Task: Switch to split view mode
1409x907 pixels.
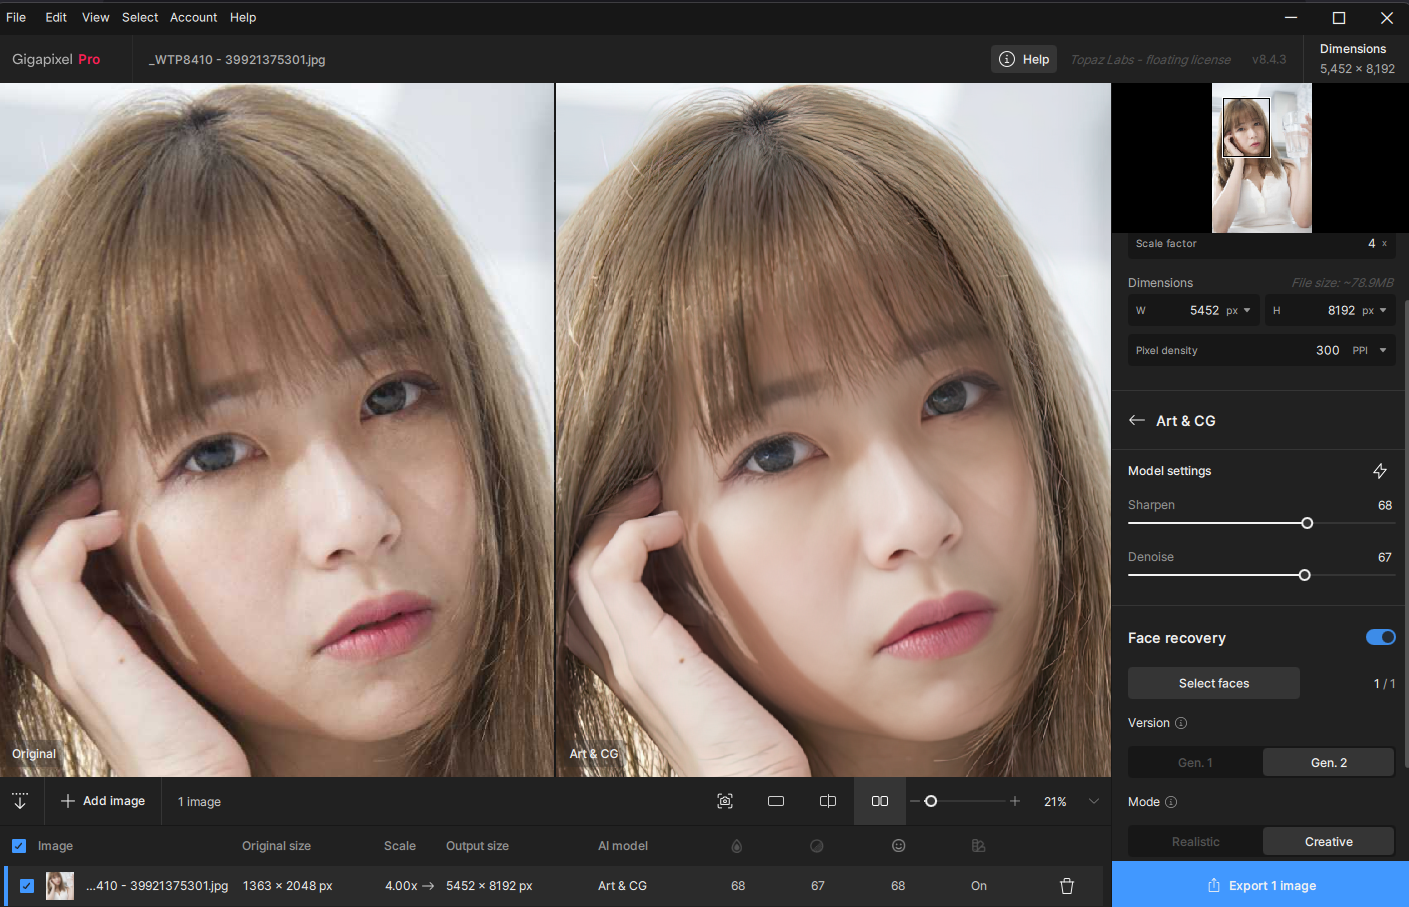Action: pos(828,801)
